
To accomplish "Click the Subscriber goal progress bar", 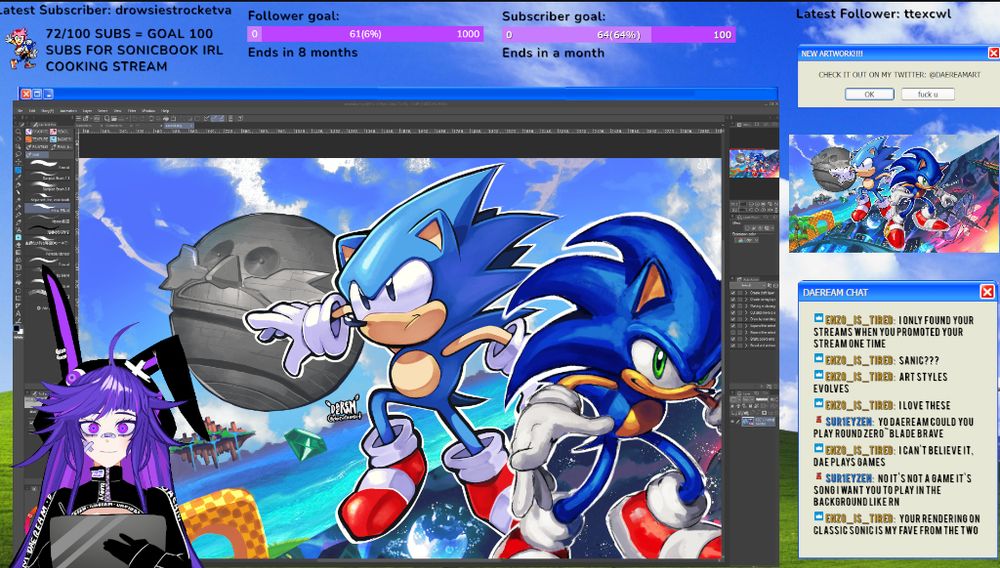I will (x=619, y=34).
